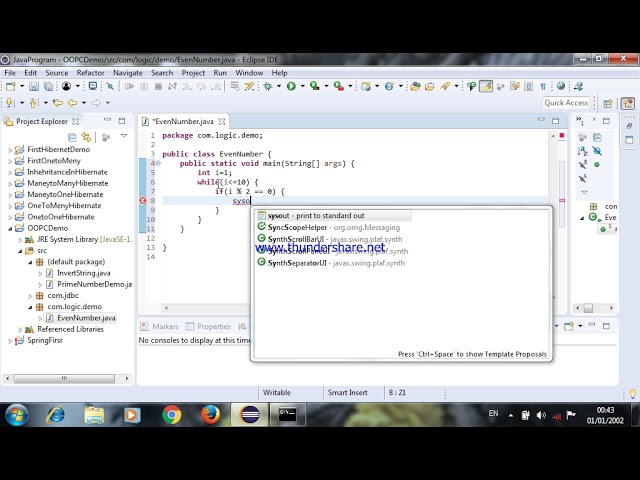Click the Skip All Breakpoints icon
Image resolution: width=640 pixels, height=480 pixels.
click(110, 86)
